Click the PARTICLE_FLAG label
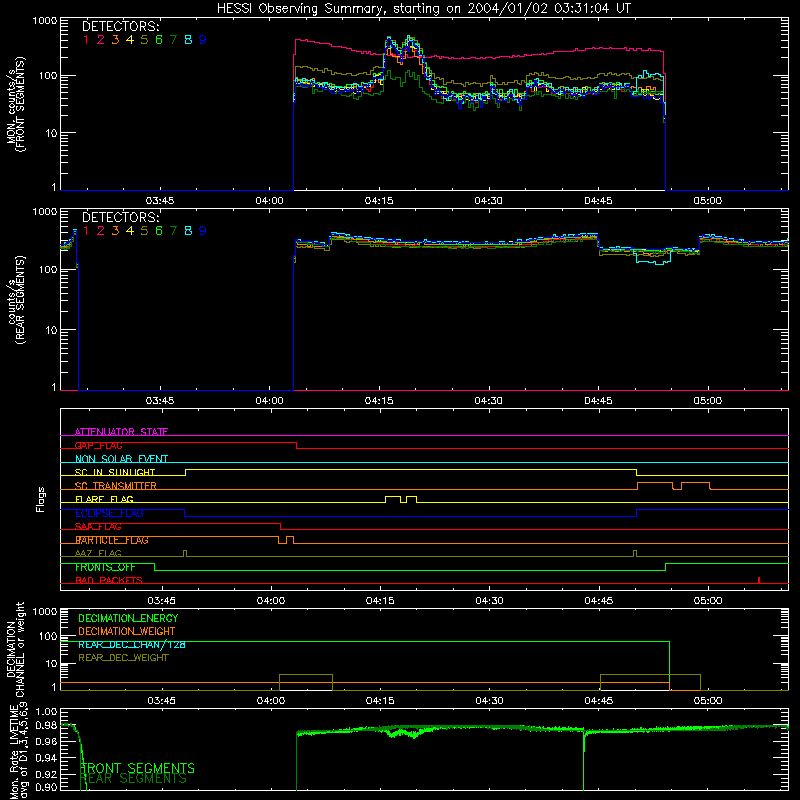 tap(112, 540)
